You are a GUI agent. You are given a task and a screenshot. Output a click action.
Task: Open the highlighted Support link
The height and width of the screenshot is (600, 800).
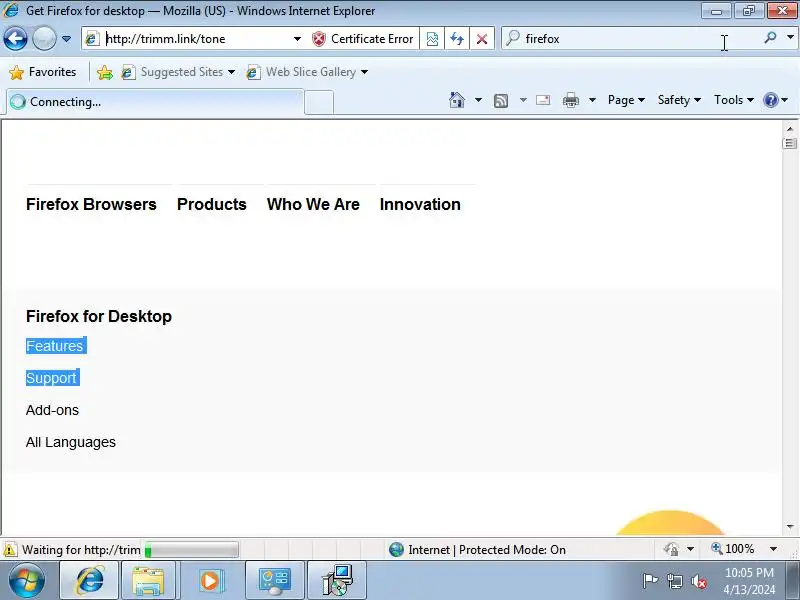coord(51,378)
